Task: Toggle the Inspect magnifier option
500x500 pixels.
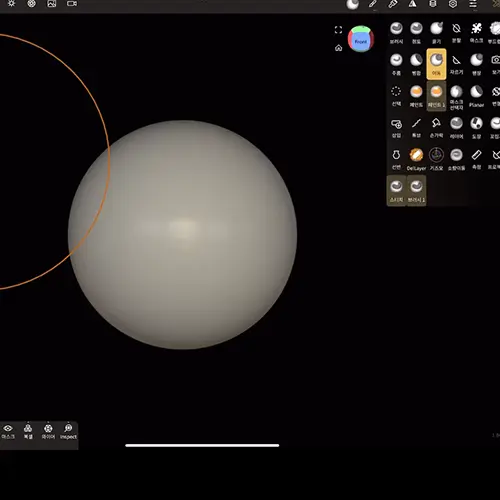Action: click(68, 431)
